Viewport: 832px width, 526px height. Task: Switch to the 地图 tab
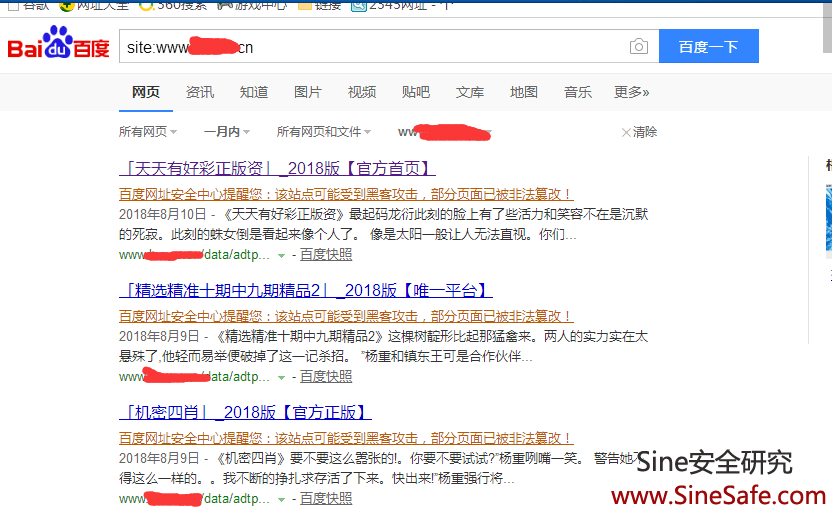pos(524,92)
